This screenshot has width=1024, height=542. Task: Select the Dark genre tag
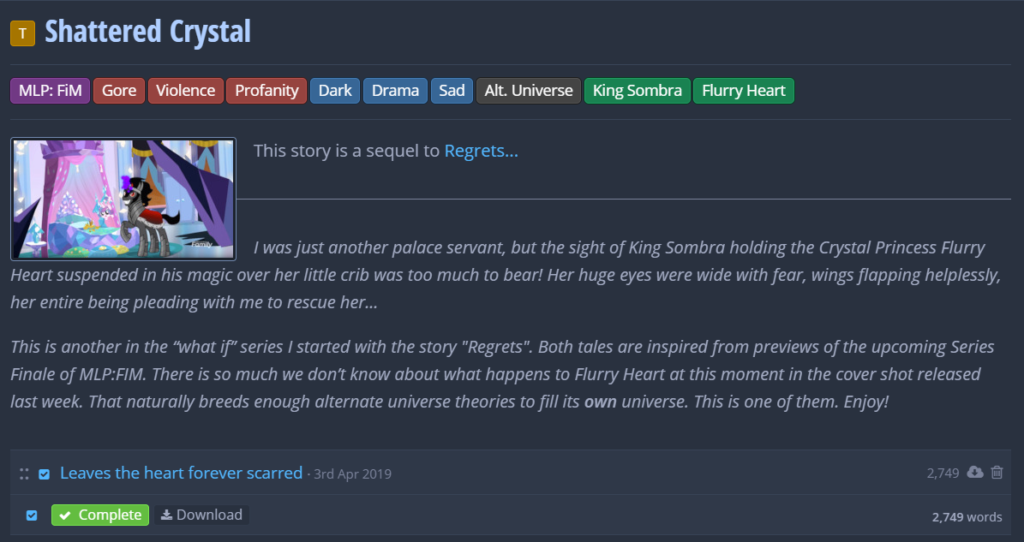335,91
